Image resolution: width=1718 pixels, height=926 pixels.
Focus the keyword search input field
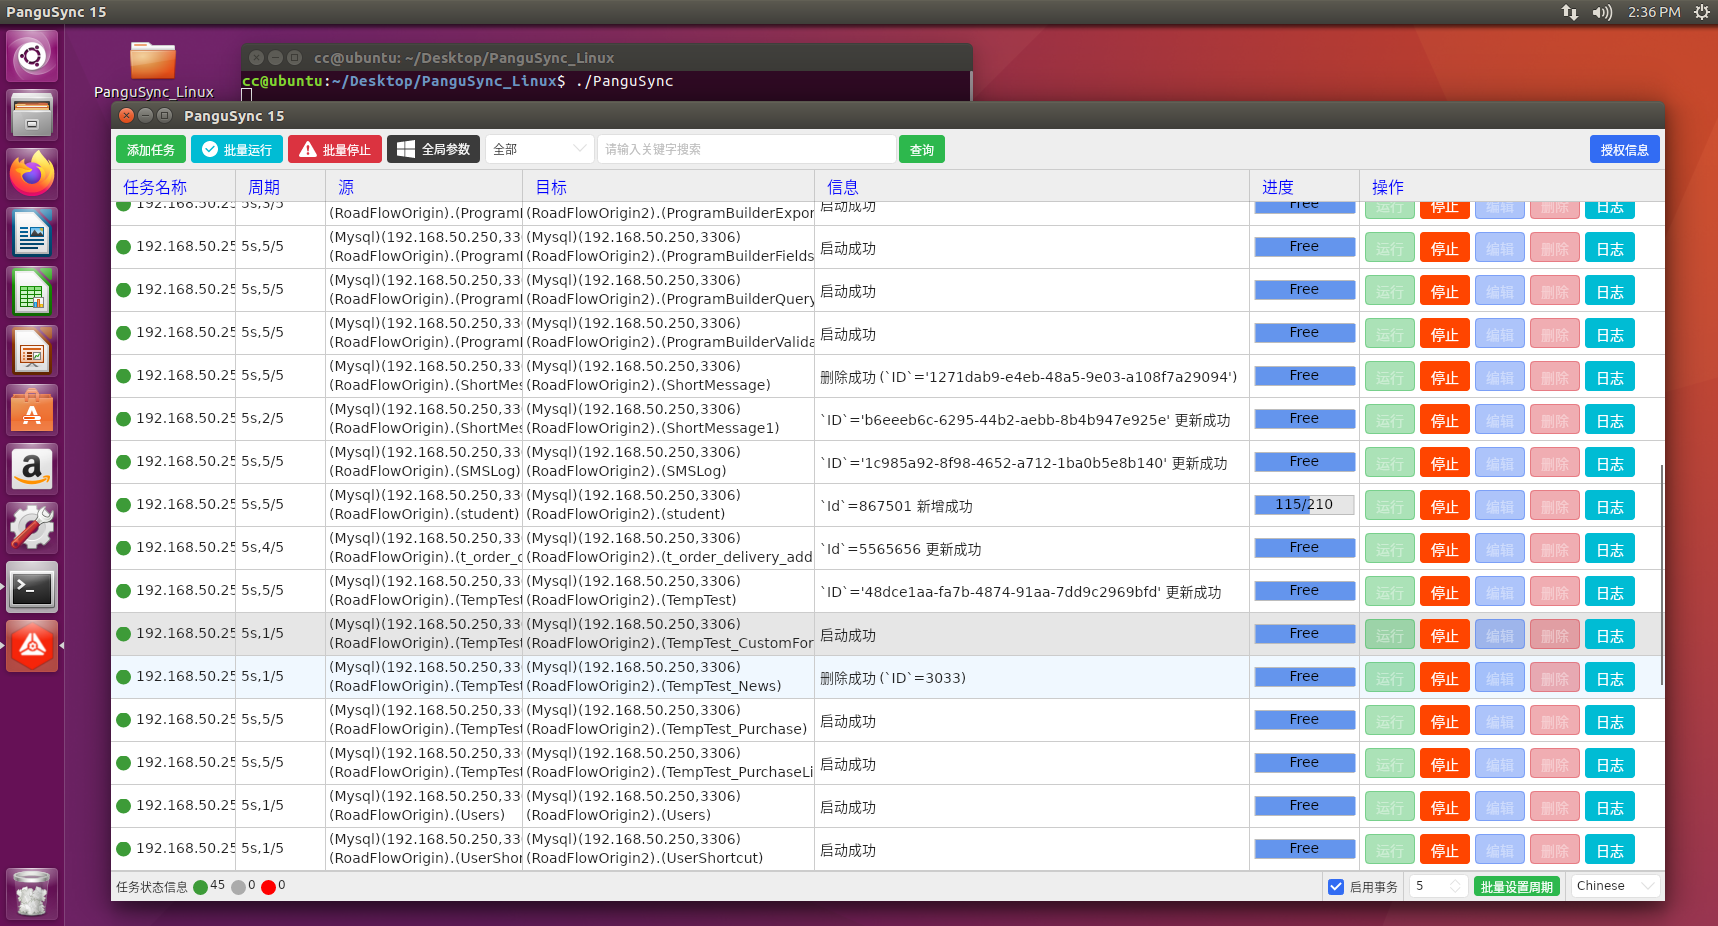coord(746,149)
